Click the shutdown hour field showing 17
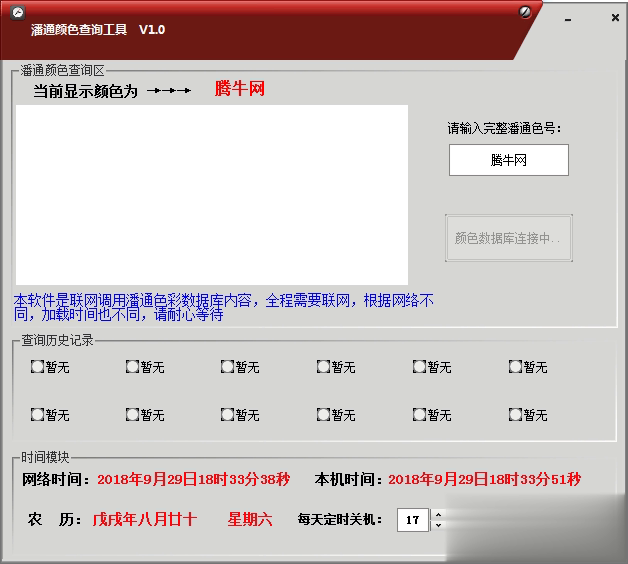 413,520
